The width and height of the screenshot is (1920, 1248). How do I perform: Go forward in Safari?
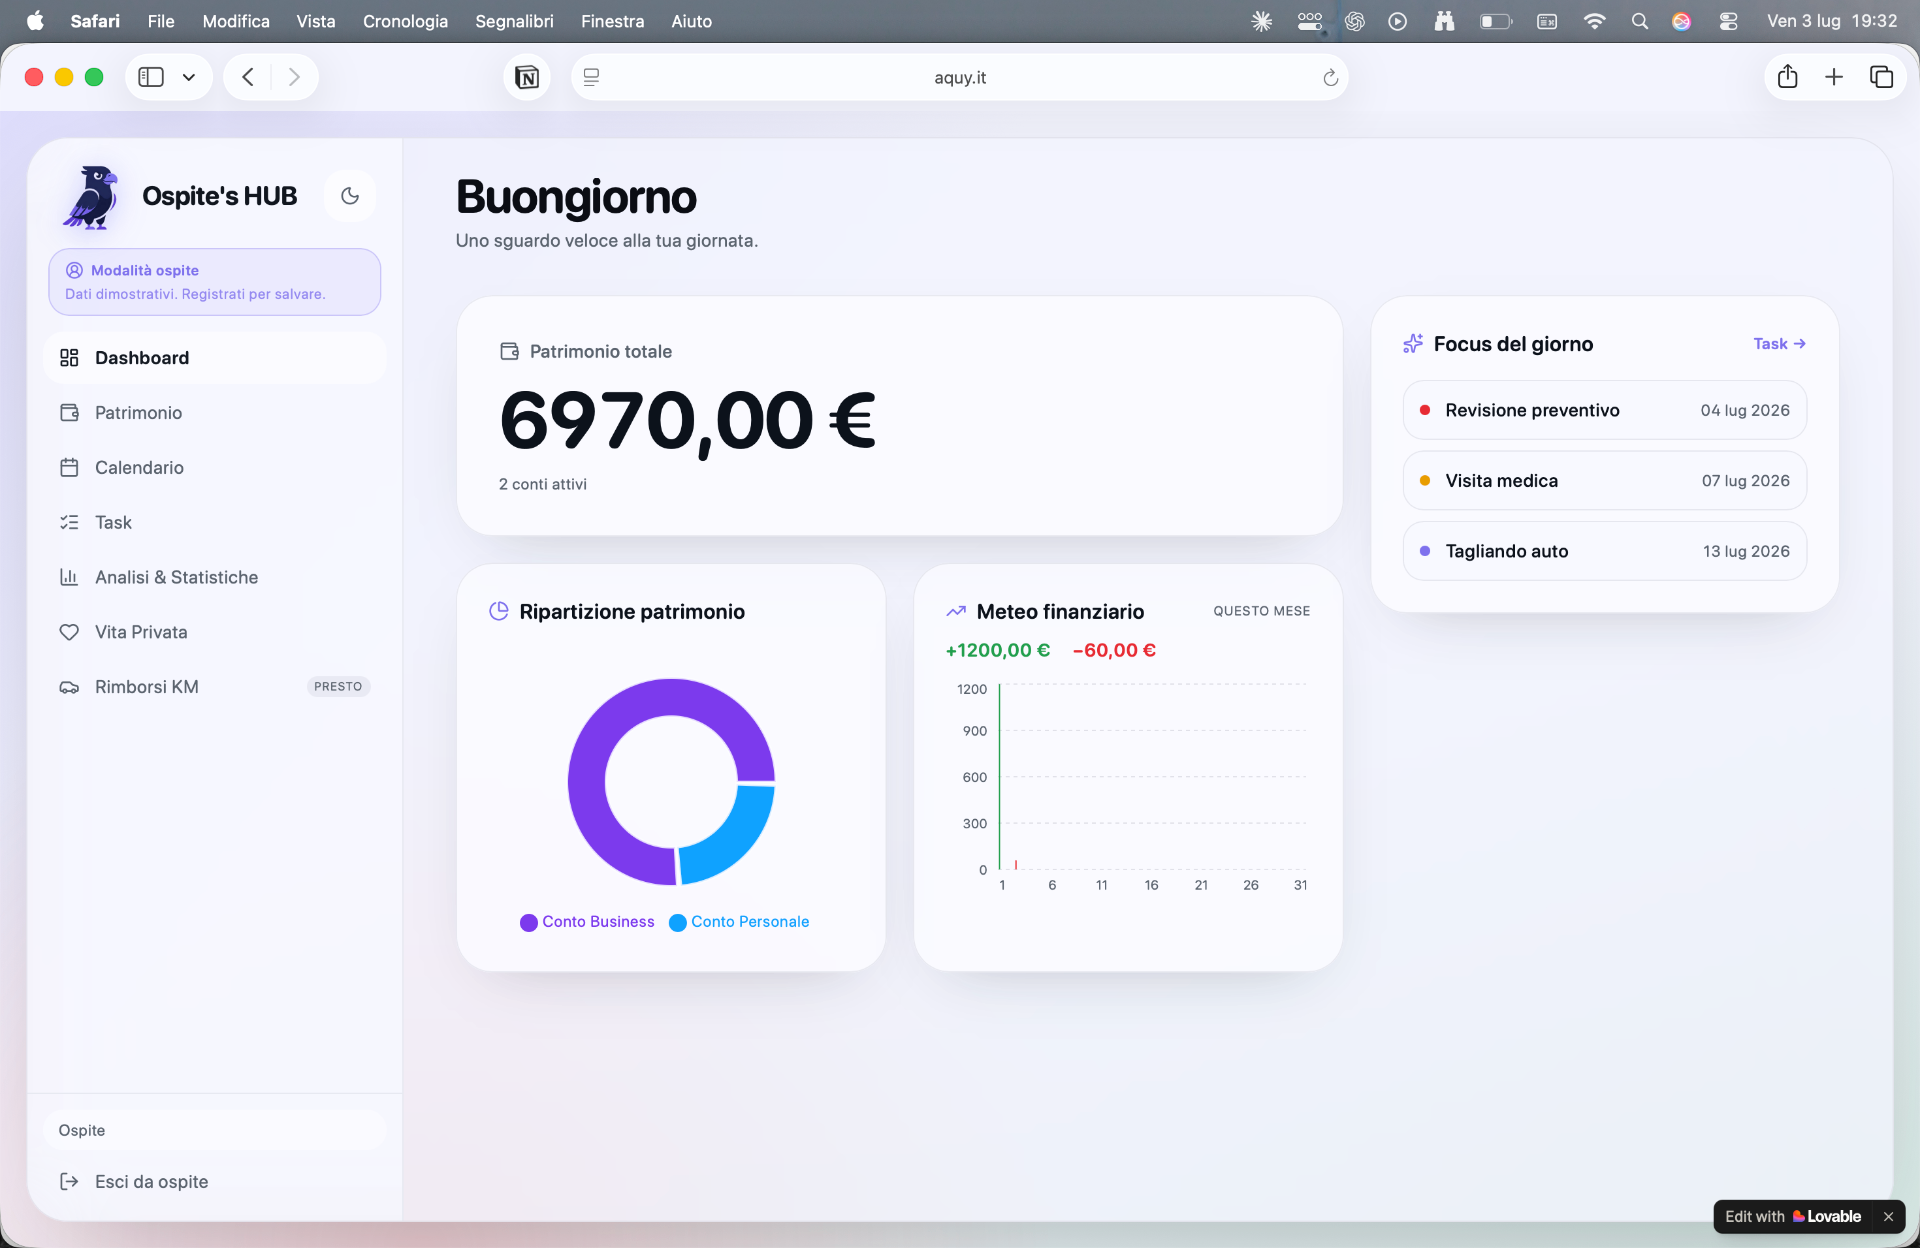[294, 77]
